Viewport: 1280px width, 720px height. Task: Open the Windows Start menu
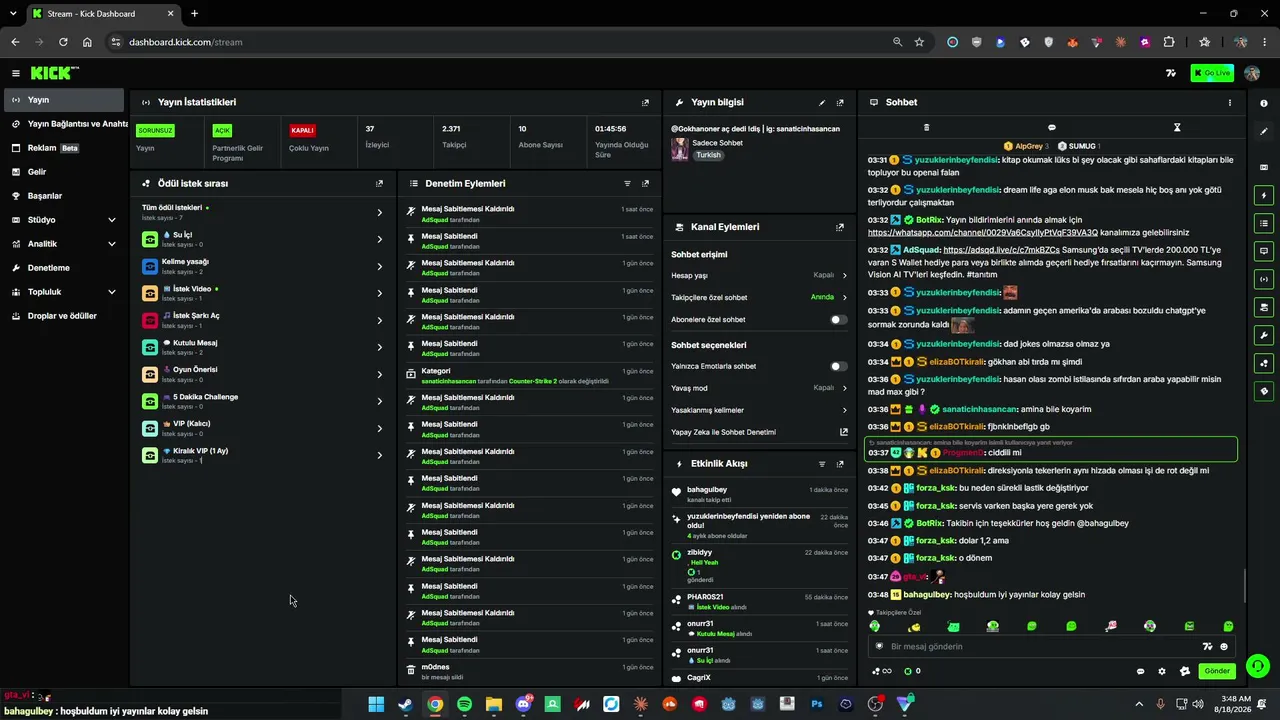pos(376,704)
